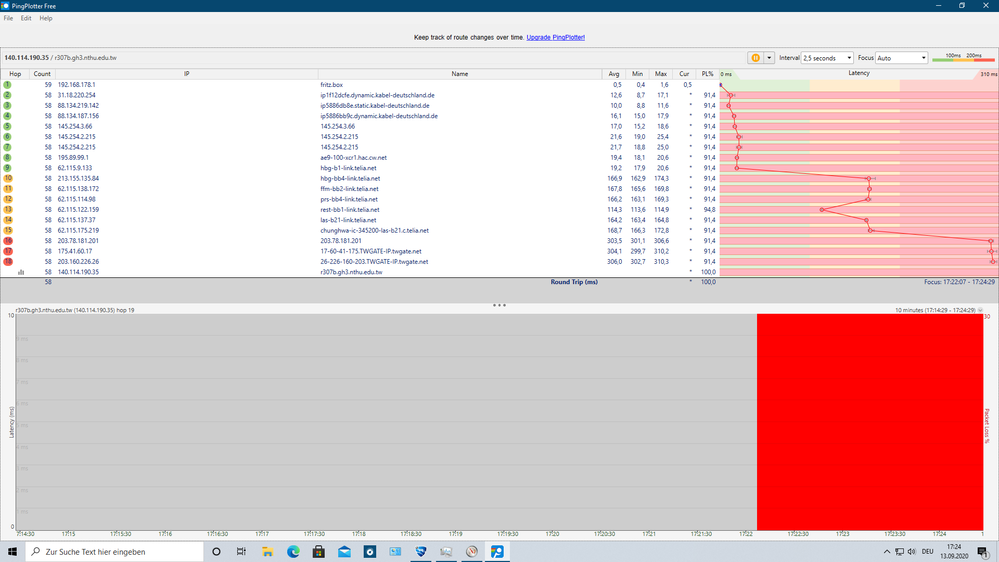Image resolution: width=999 pixels, height=562 pixels.
Task: Open the volume control in system tray
Action: pos(912,552)
